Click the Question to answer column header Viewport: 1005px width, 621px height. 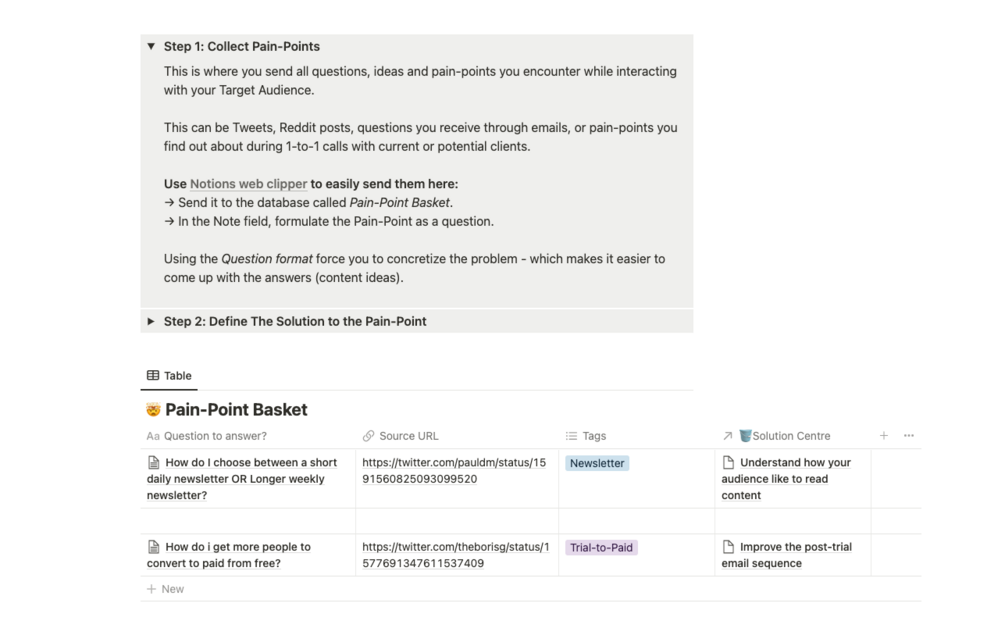tap(215, 436)
